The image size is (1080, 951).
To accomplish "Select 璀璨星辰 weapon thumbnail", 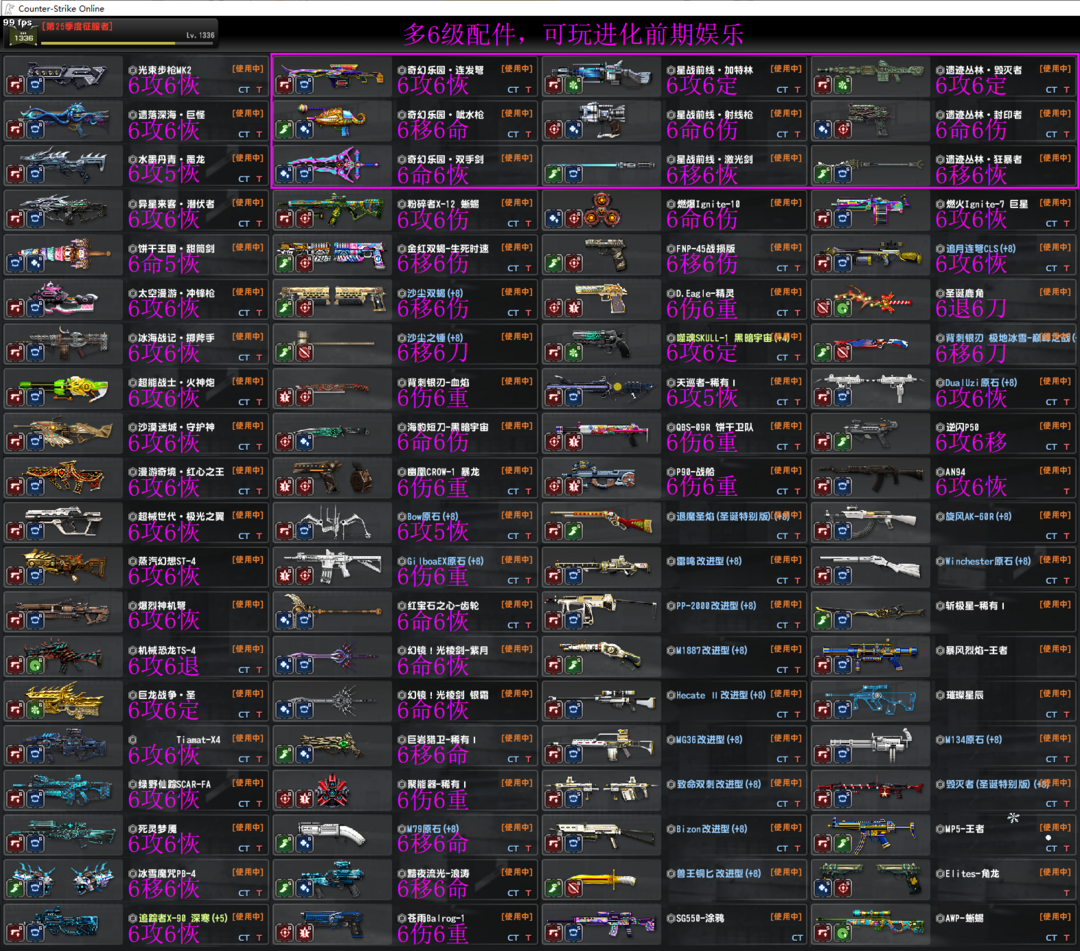I will [x=870, y=700].
